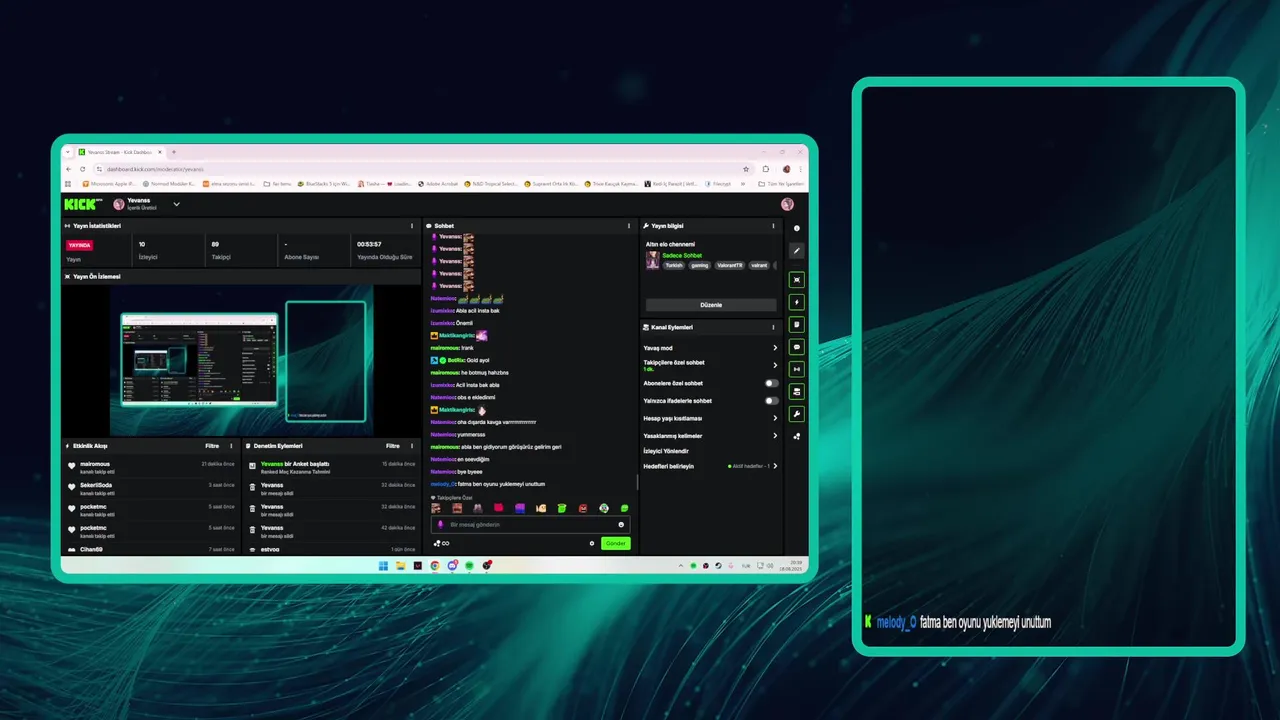Click the Botrix Gold ayol message

coord(460,360)
